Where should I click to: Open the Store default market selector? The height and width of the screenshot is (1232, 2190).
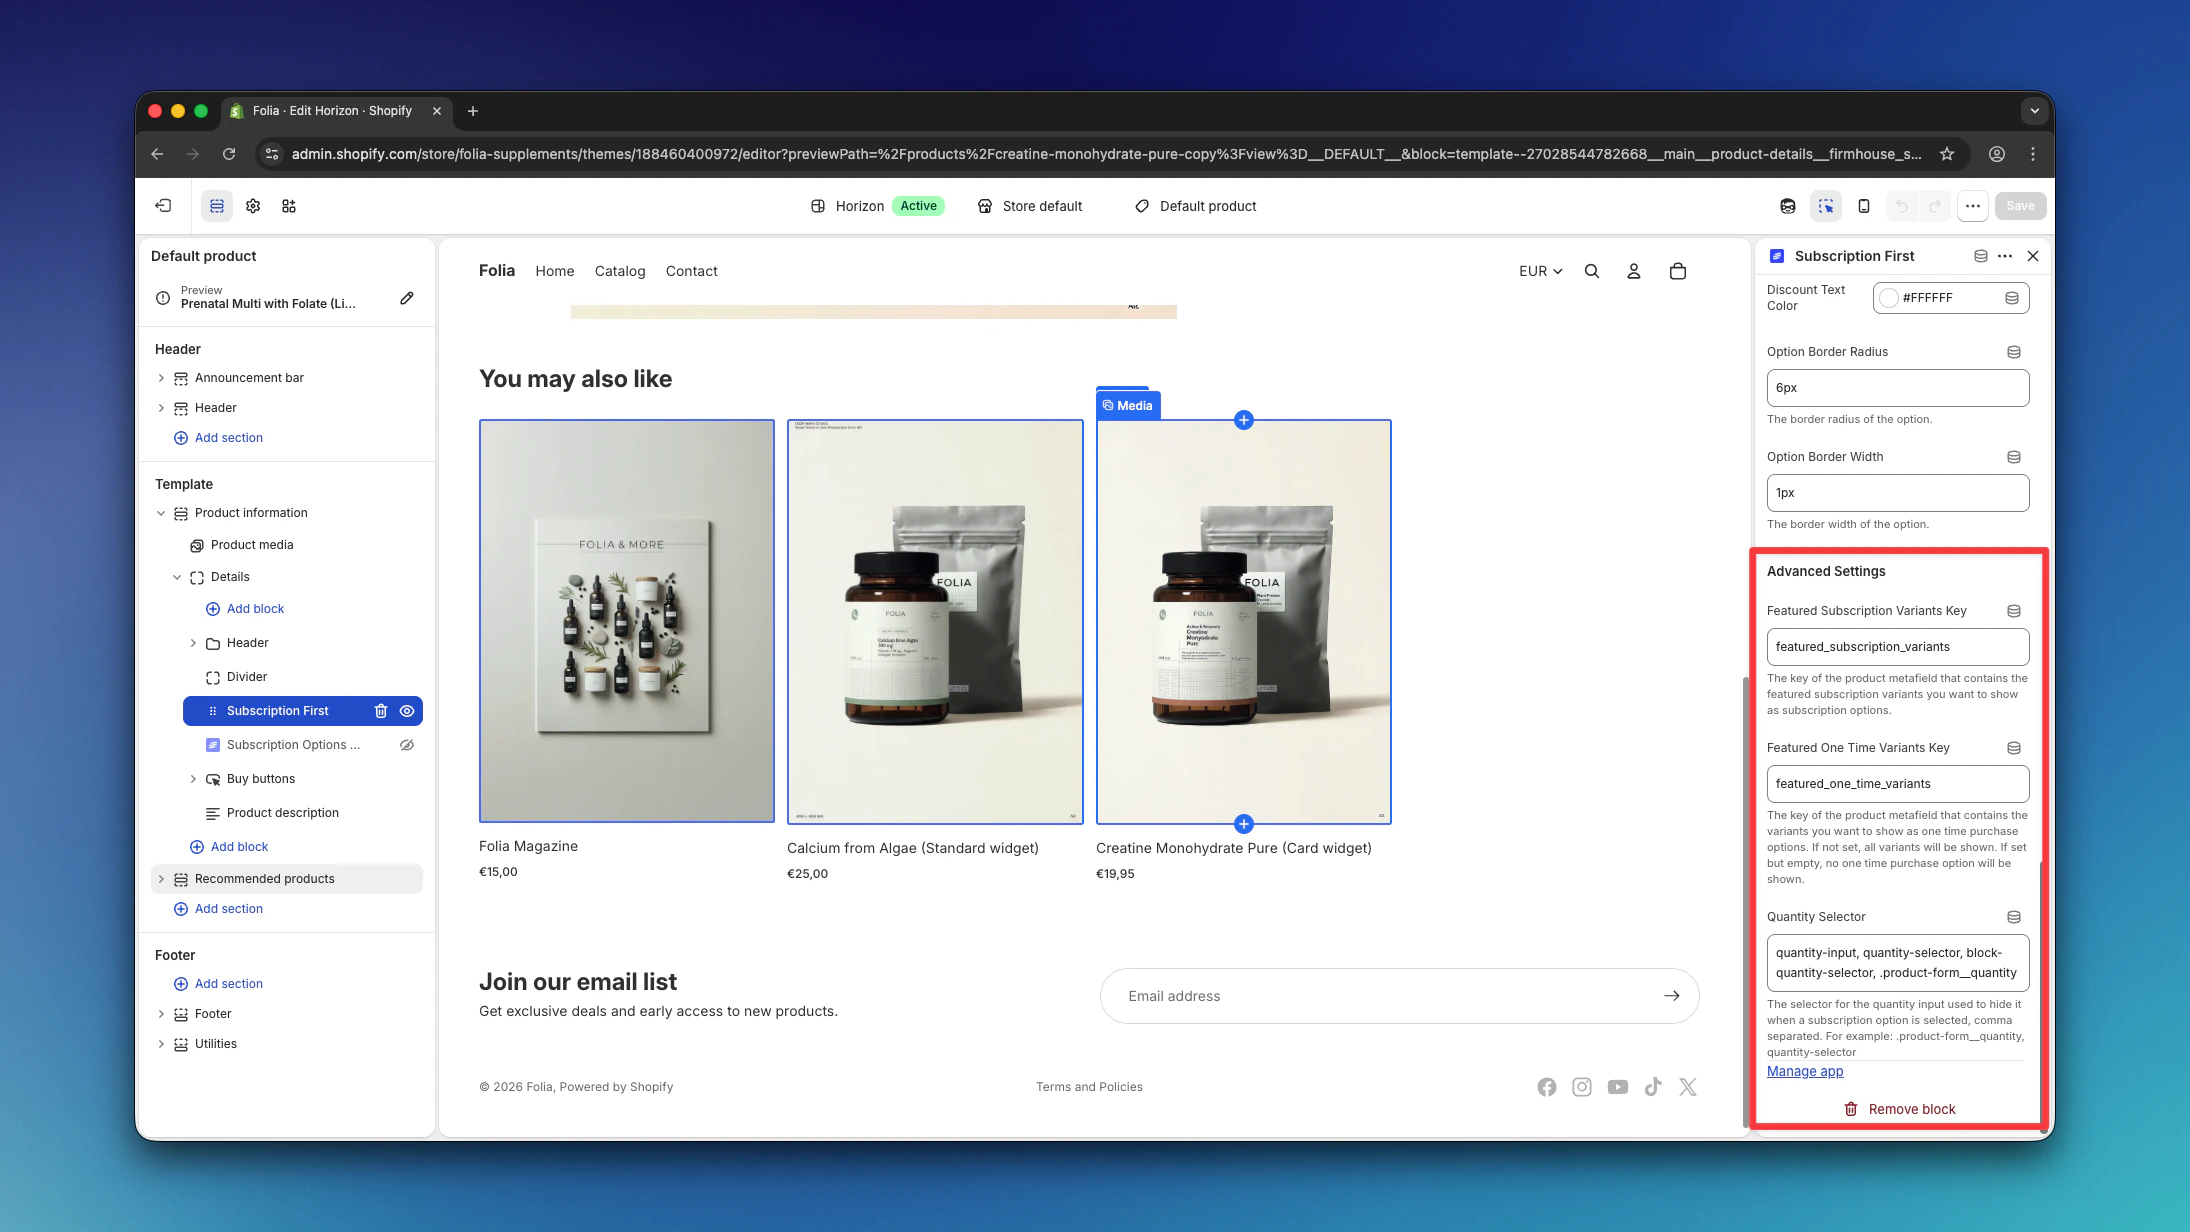pos(1030,206)
